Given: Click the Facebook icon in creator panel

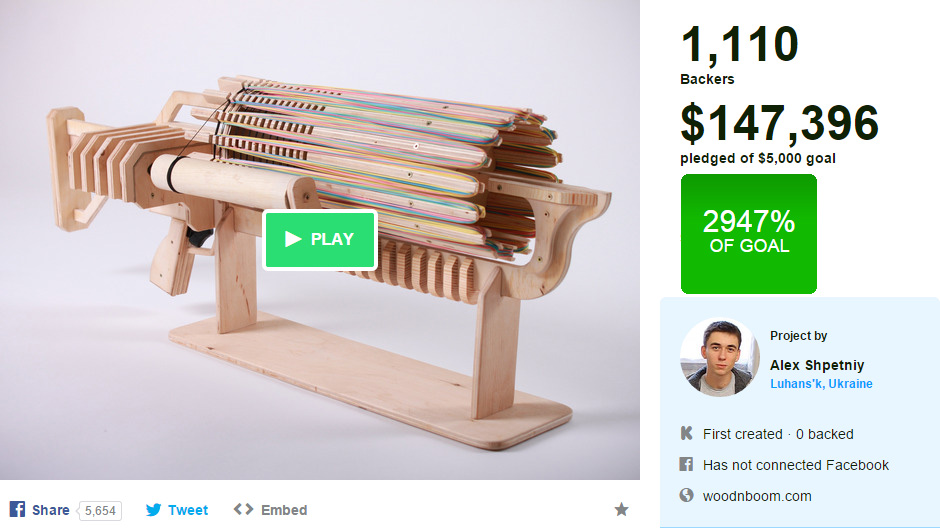Looking at the screenshot, I should coord(686,464).
